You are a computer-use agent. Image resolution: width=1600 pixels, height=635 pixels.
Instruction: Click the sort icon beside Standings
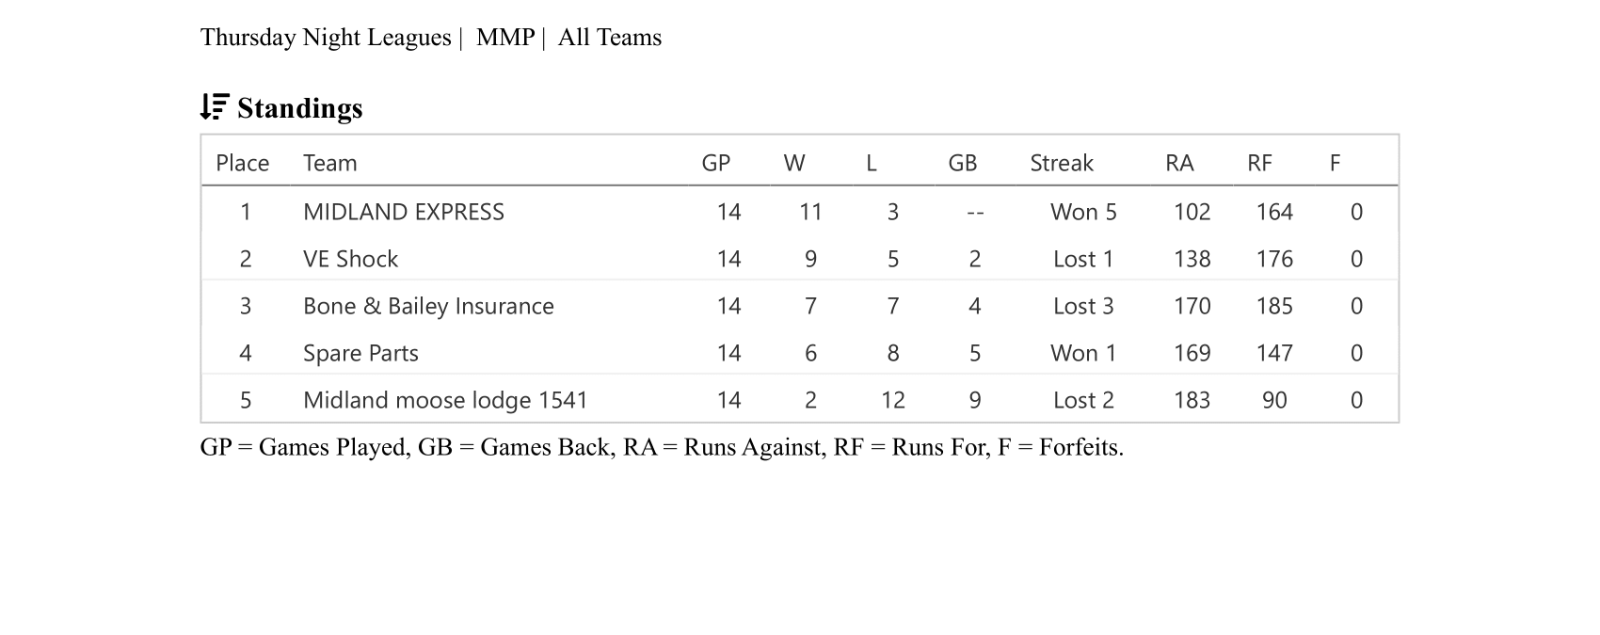(214, 107)
